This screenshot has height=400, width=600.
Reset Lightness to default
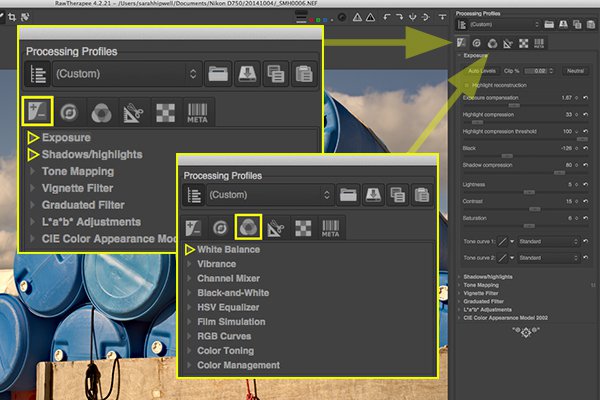pyautogui.click(x=585, y=184)
